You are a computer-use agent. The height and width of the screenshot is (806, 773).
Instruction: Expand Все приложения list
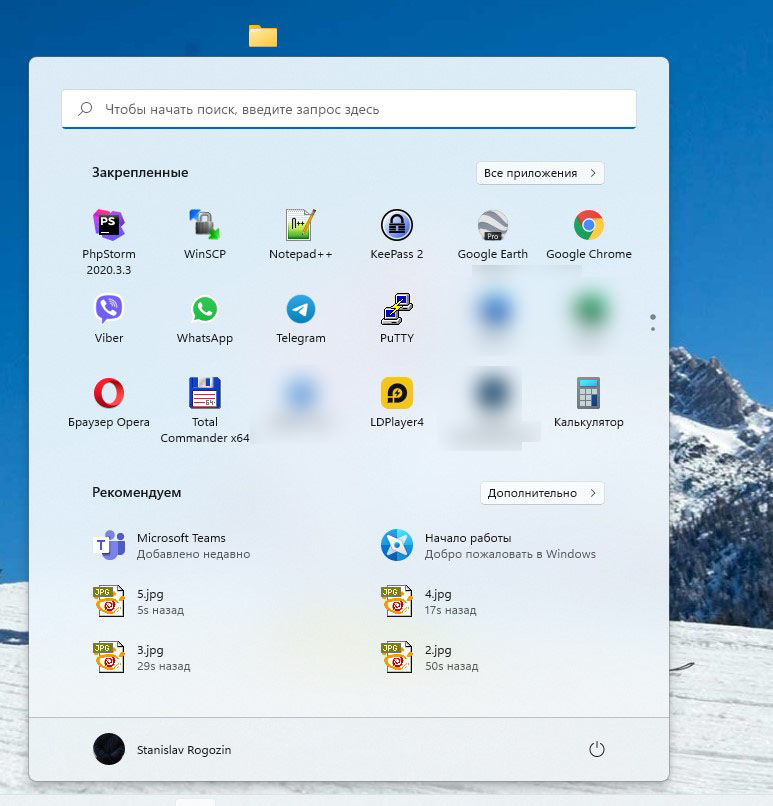coord(540,173)
